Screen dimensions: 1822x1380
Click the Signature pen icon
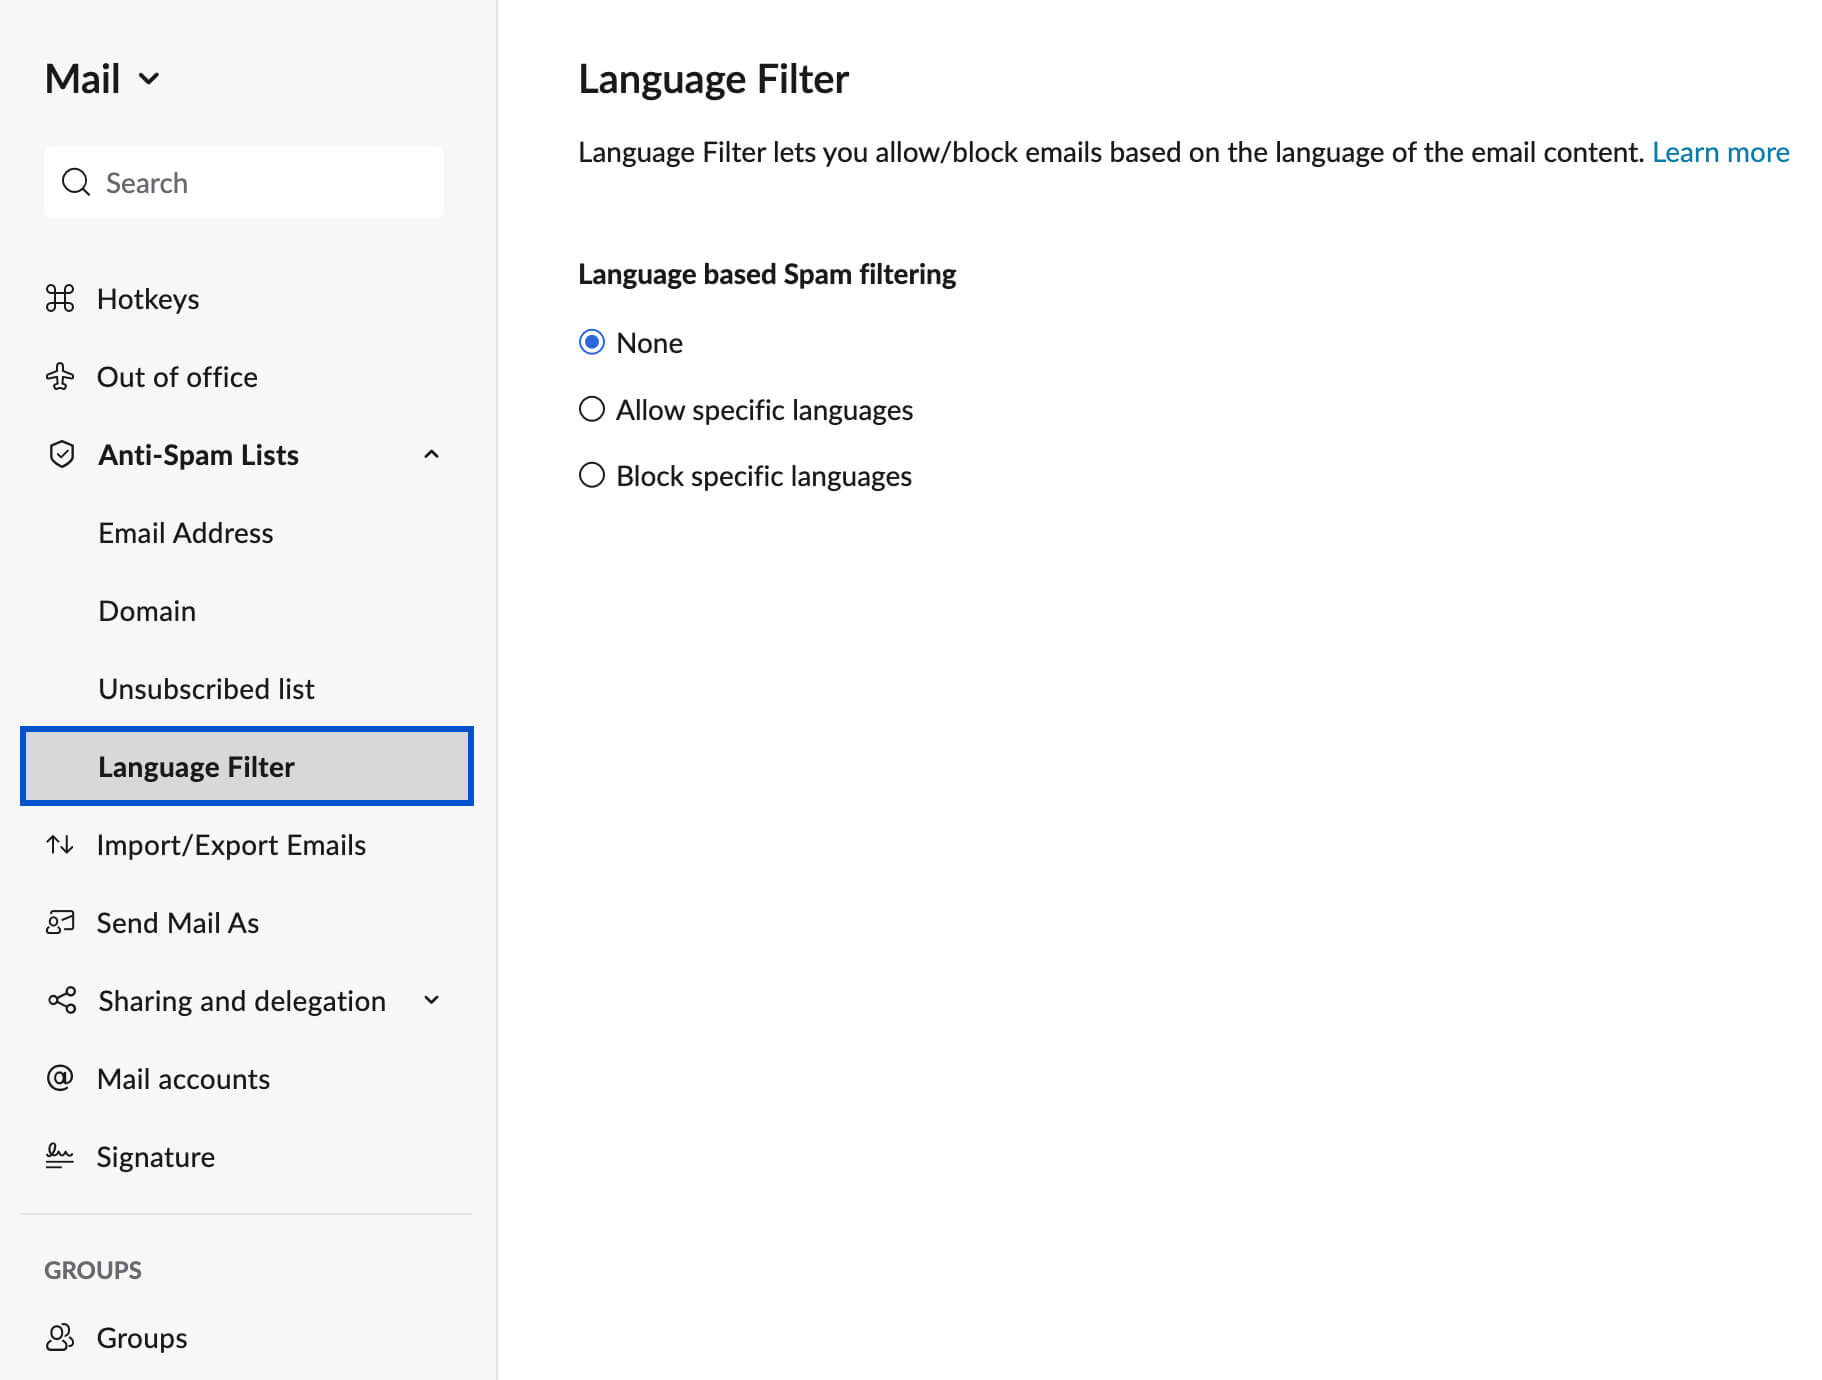(x=60, y=1156)
